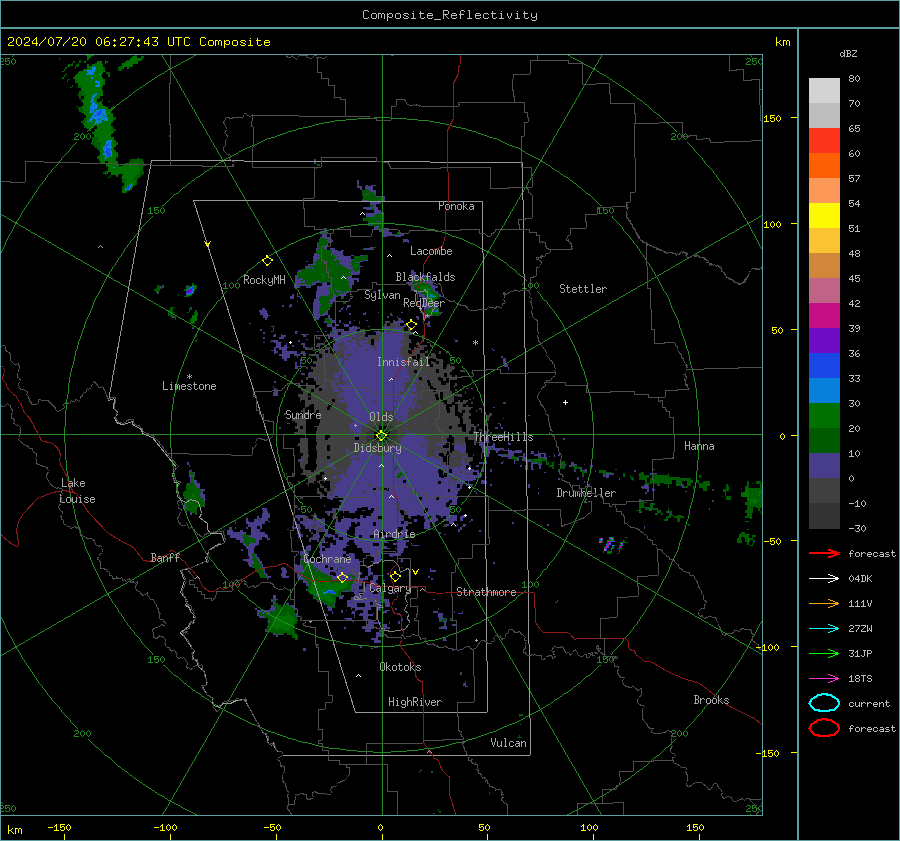Viewport: 900px width, 841px height.
Task: Select the HighRiver label
Action: click(415, 702)
